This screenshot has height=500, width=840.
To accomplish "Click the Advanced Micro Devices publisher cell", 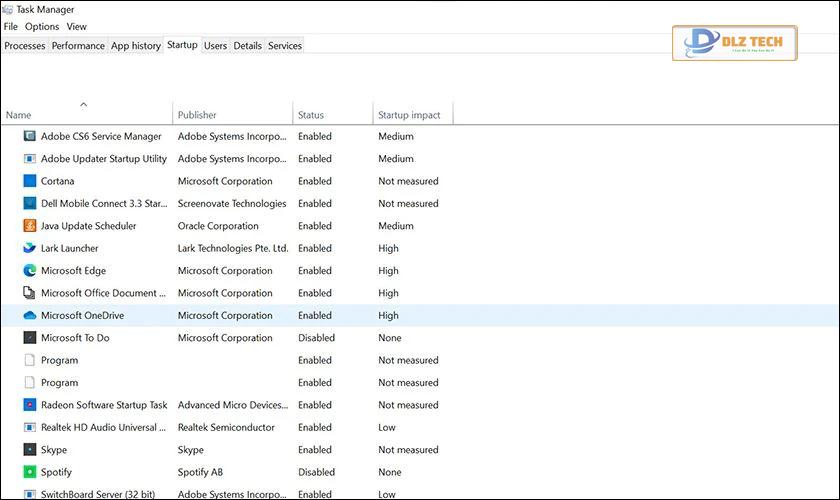I will click(233, 405).
